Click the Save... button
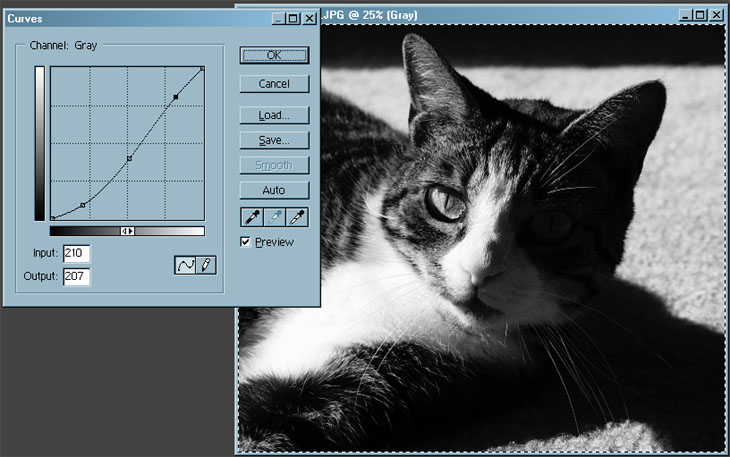This screenshot has height=457, width=730. click(x=274, y=140)
